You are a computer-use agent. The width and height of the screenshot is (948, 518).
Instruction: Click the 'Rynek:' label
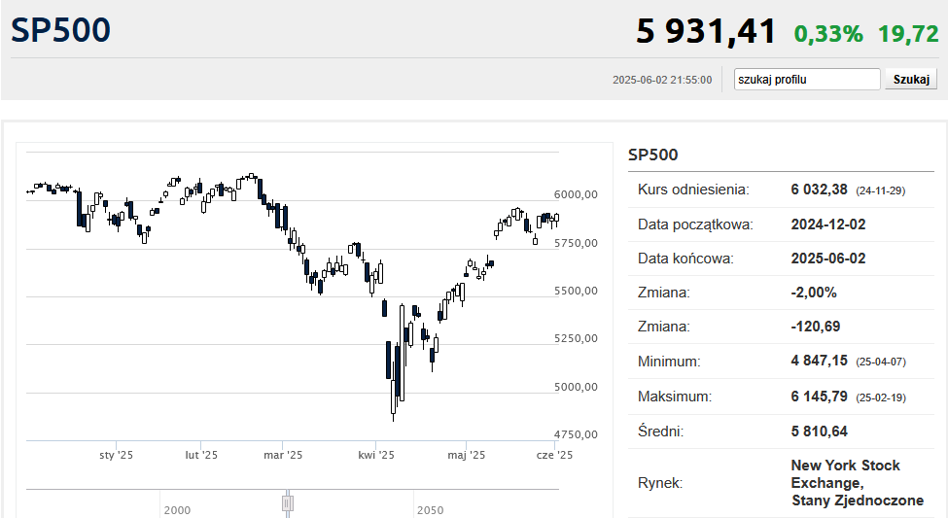[x=660, y=483]
